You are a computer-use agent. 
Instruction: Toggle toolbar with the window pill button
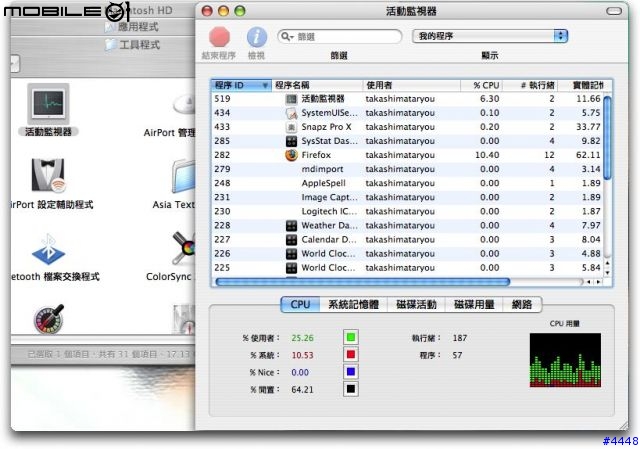point(613,11)
